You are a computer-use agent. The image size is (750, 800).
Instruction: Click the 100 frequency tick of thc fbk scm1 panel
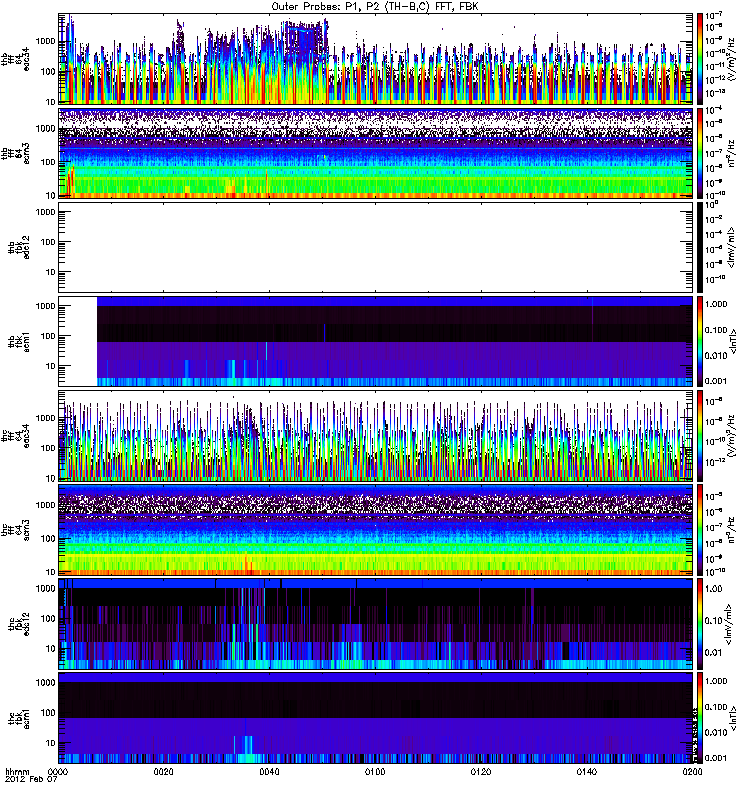click(47, 712)
